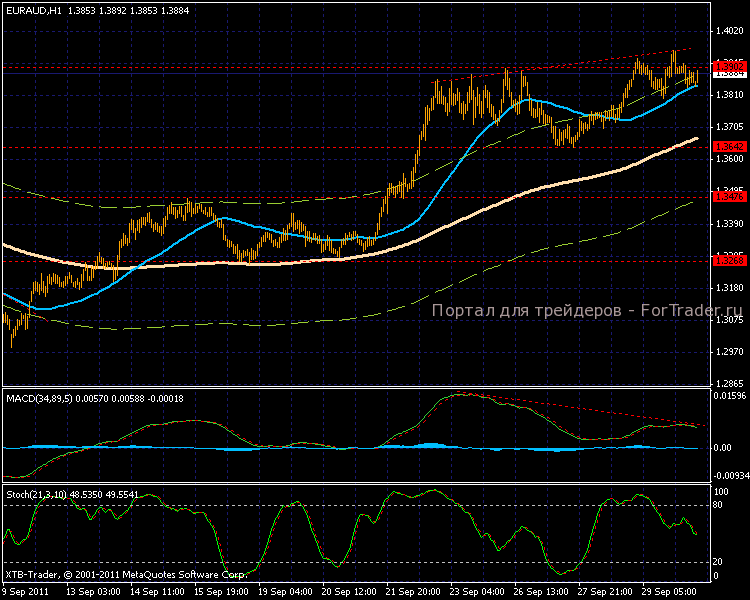The image size is (750, 600).
Task: Select the red 1.3268 level price tag
Action: point(729,261)
